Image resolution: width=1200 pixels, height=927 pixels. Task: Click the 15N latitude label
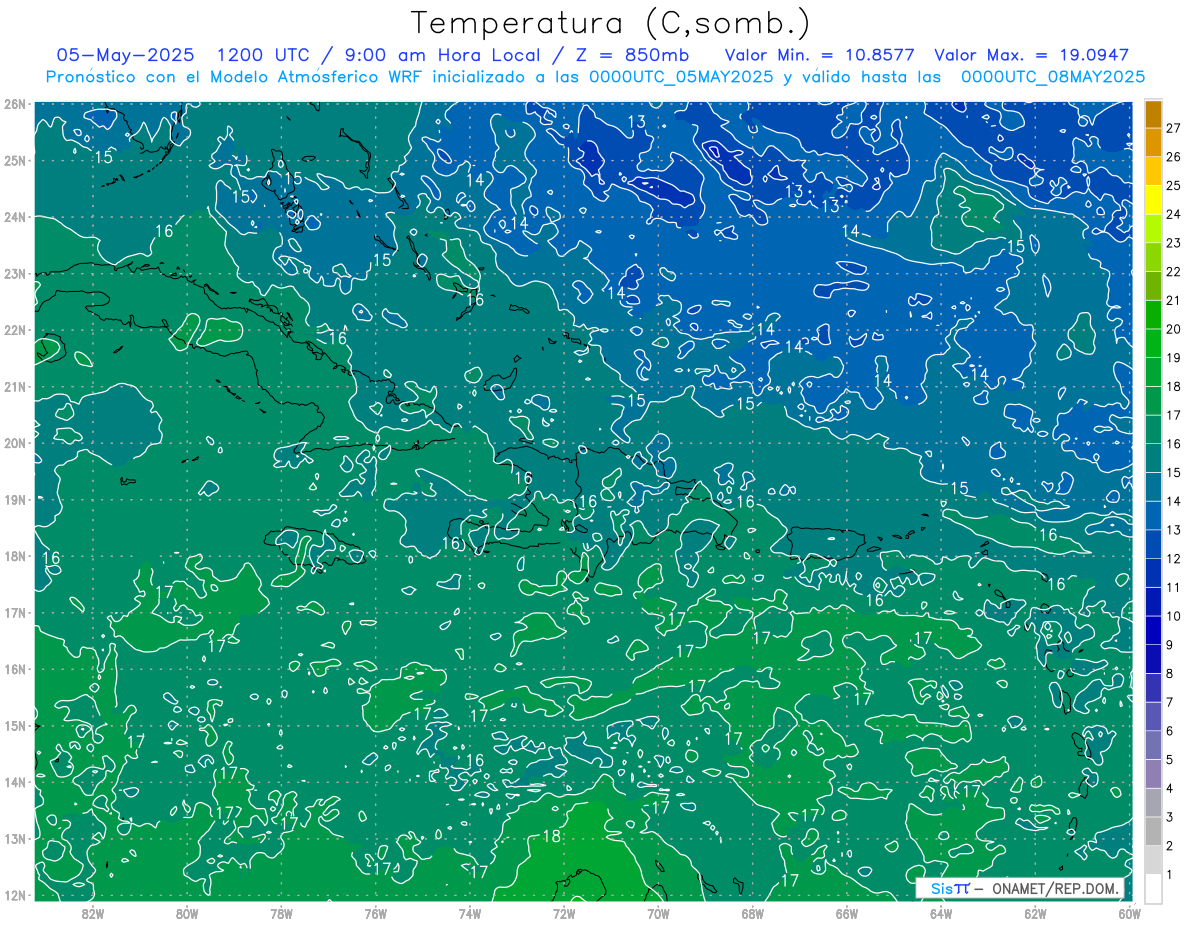pos(15,725)
